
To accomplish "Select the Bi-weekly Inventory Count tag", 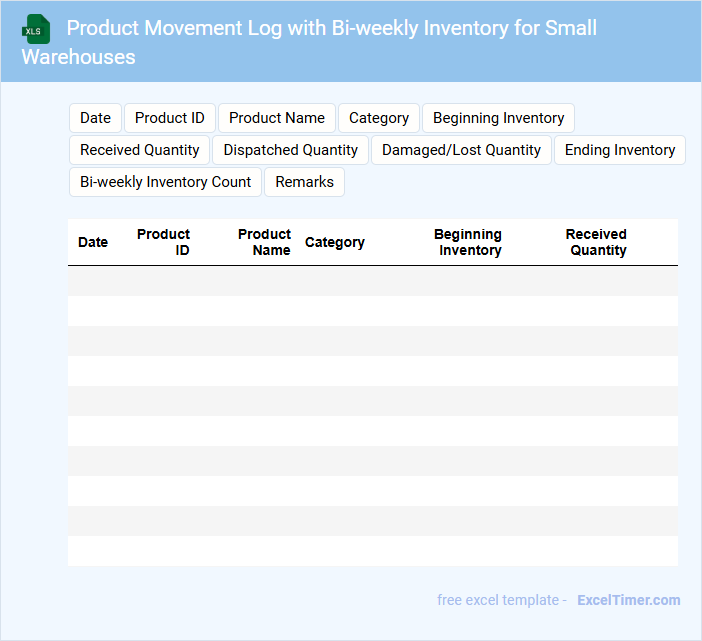I will 166,182.
